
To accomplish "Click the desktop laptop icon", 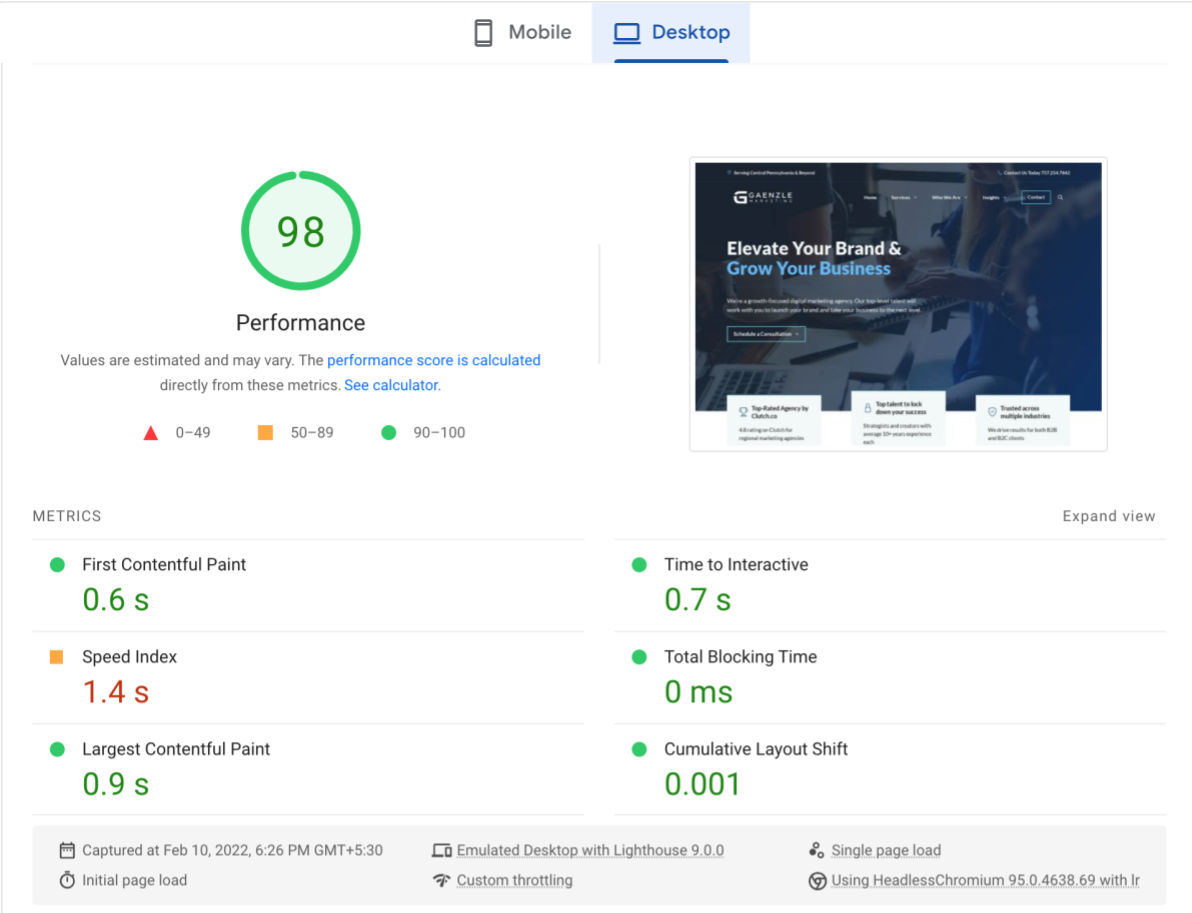I will point(627,33).
